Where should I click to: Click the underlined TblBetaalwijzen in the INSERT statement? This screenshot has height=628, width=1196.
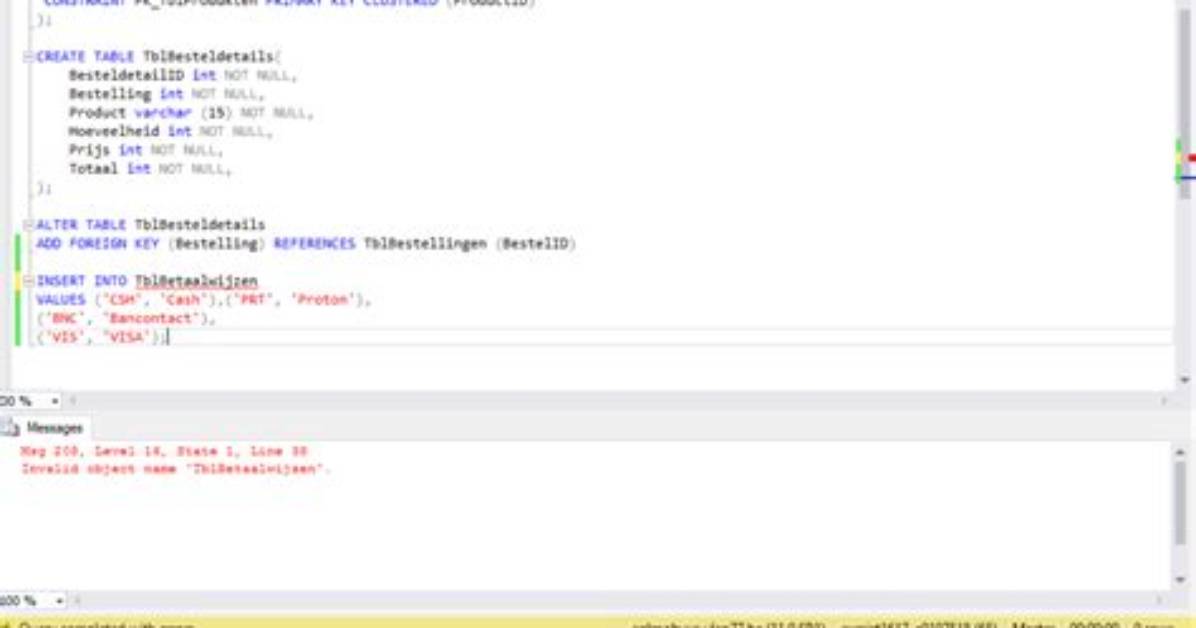196,281
